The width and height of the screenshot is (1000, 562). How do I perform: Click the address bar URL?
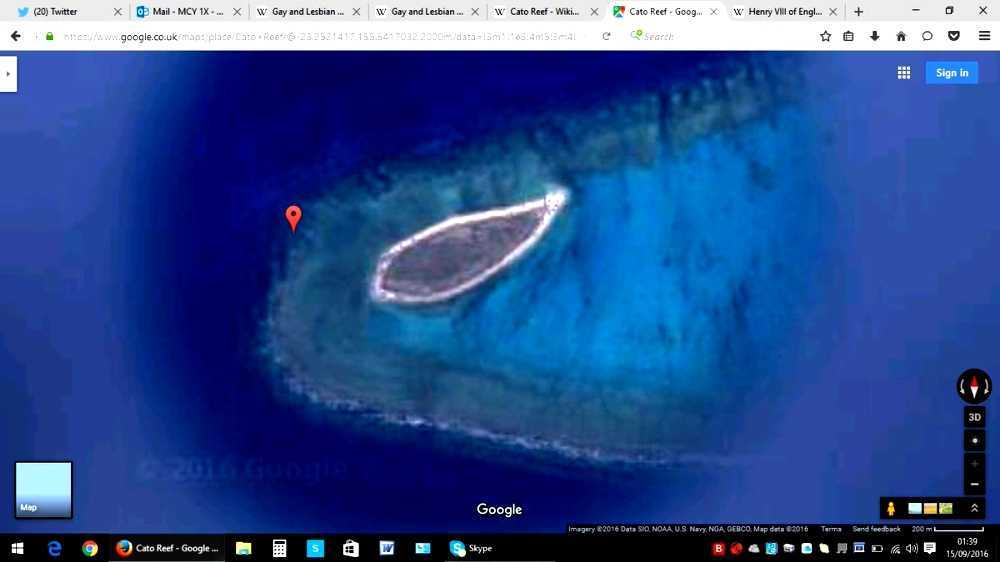pos(319,36)
